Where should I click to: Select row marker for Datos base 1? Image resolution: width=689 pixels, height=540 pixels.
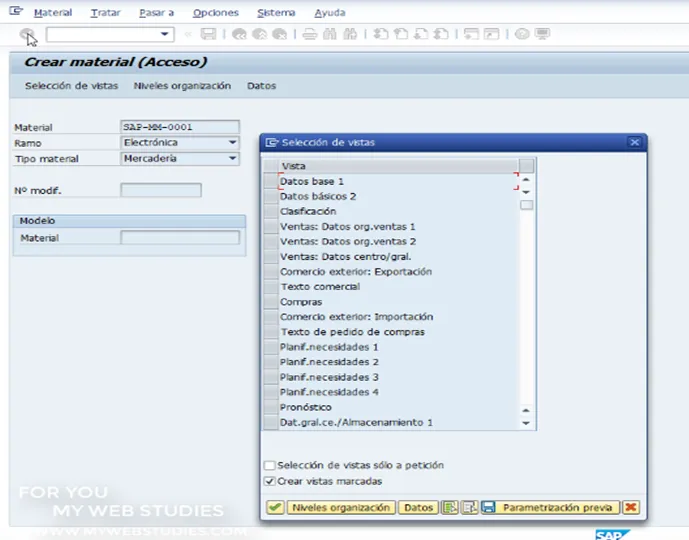pos(271,181)
